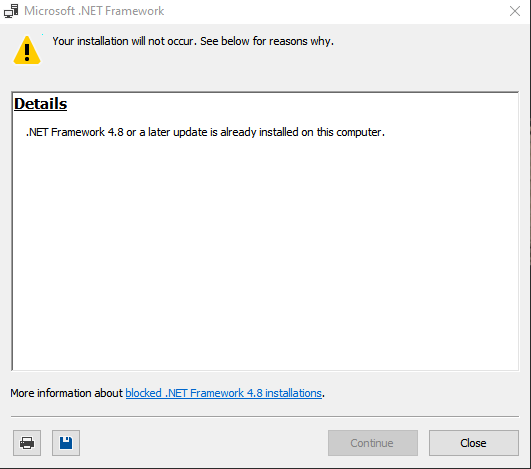Click the already installed message in Details

point(205,132)
